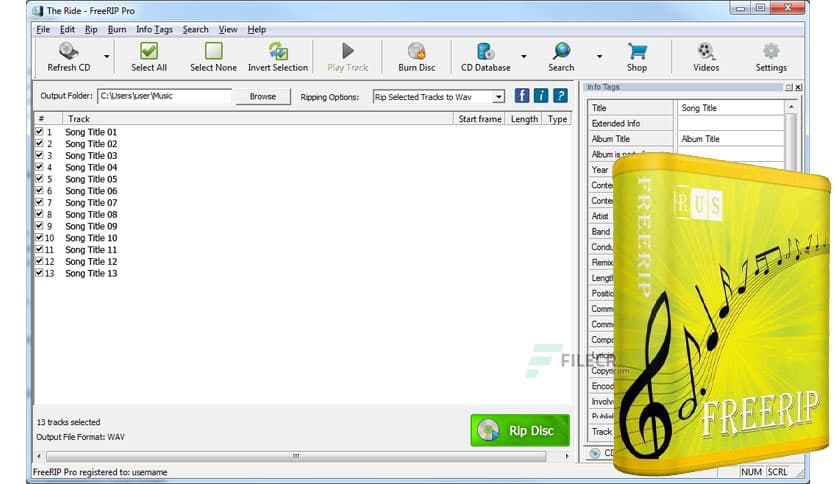Click the Search globe icon in toolbar
The height and width of the screenshot is (484, 836).
click(561, 51)
